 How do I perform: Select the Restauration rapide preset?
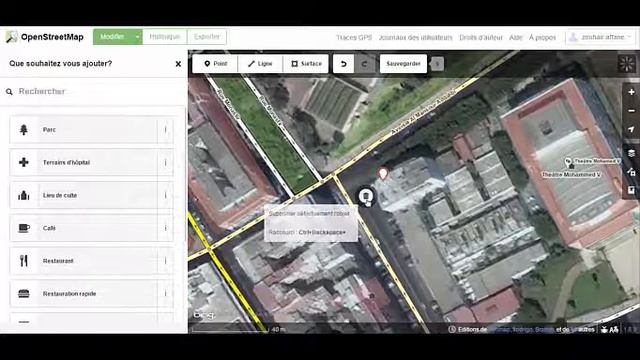(83, 294)
